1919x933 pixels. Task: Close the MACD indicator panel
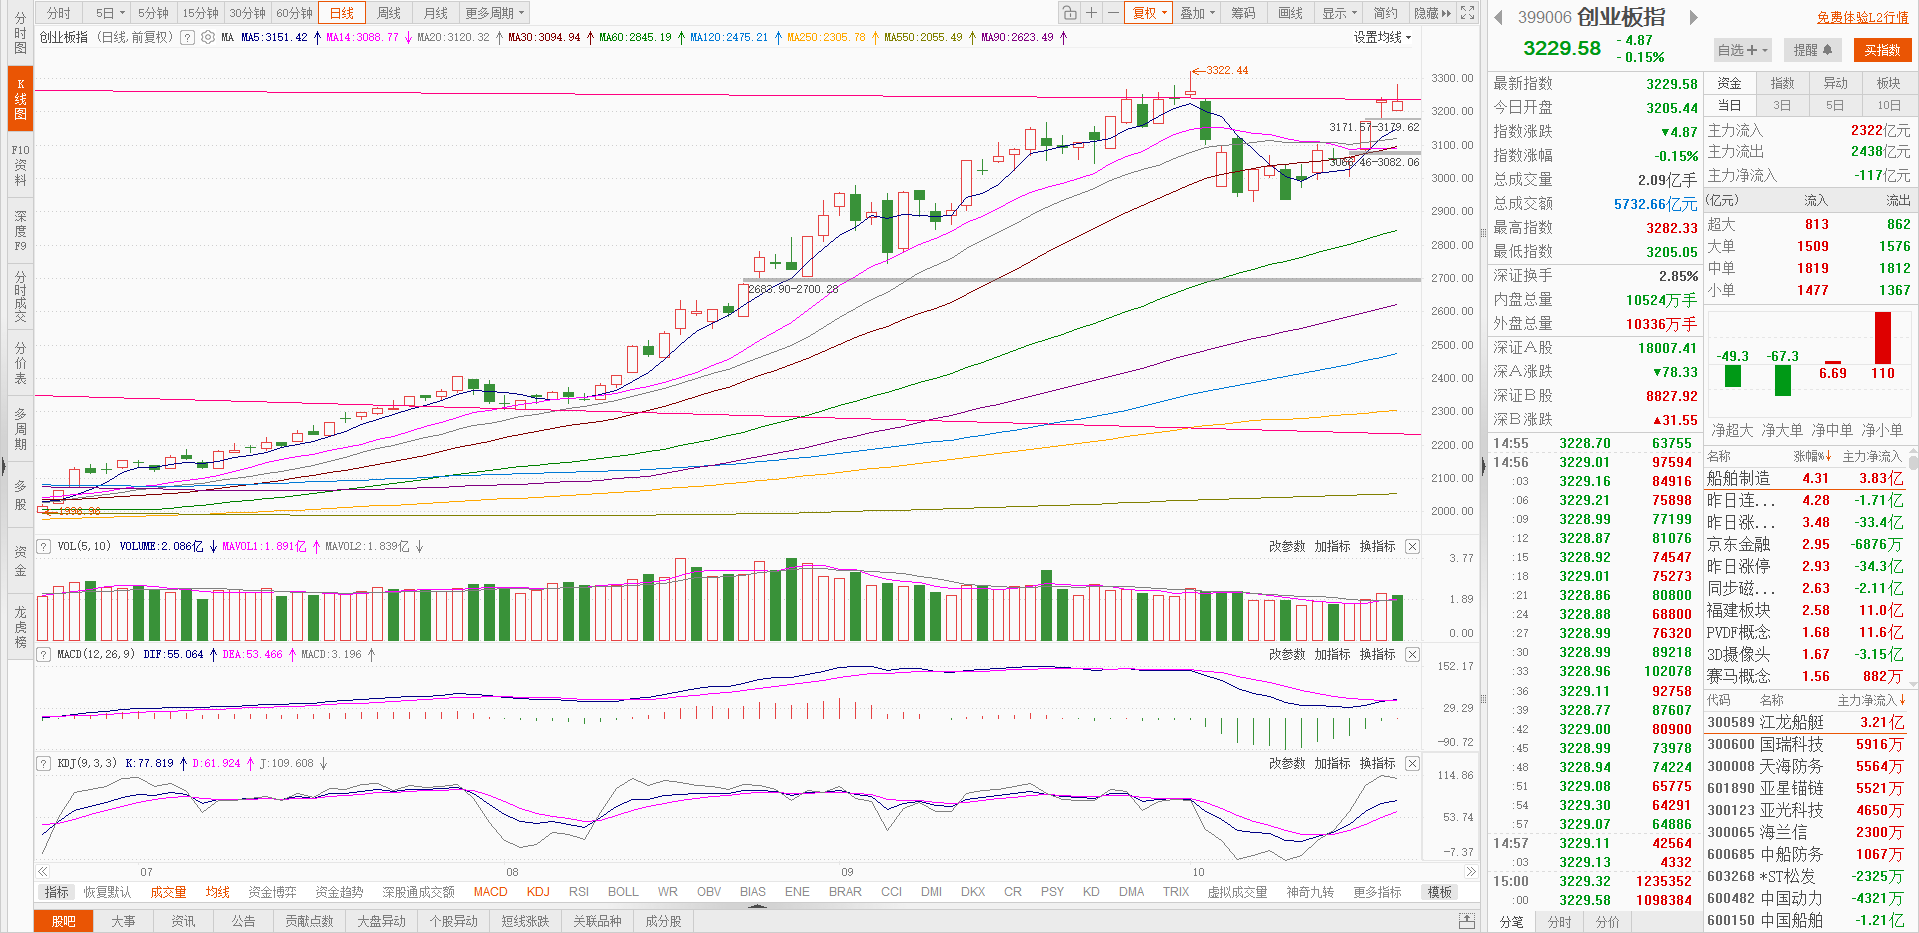click(1412, 654)
